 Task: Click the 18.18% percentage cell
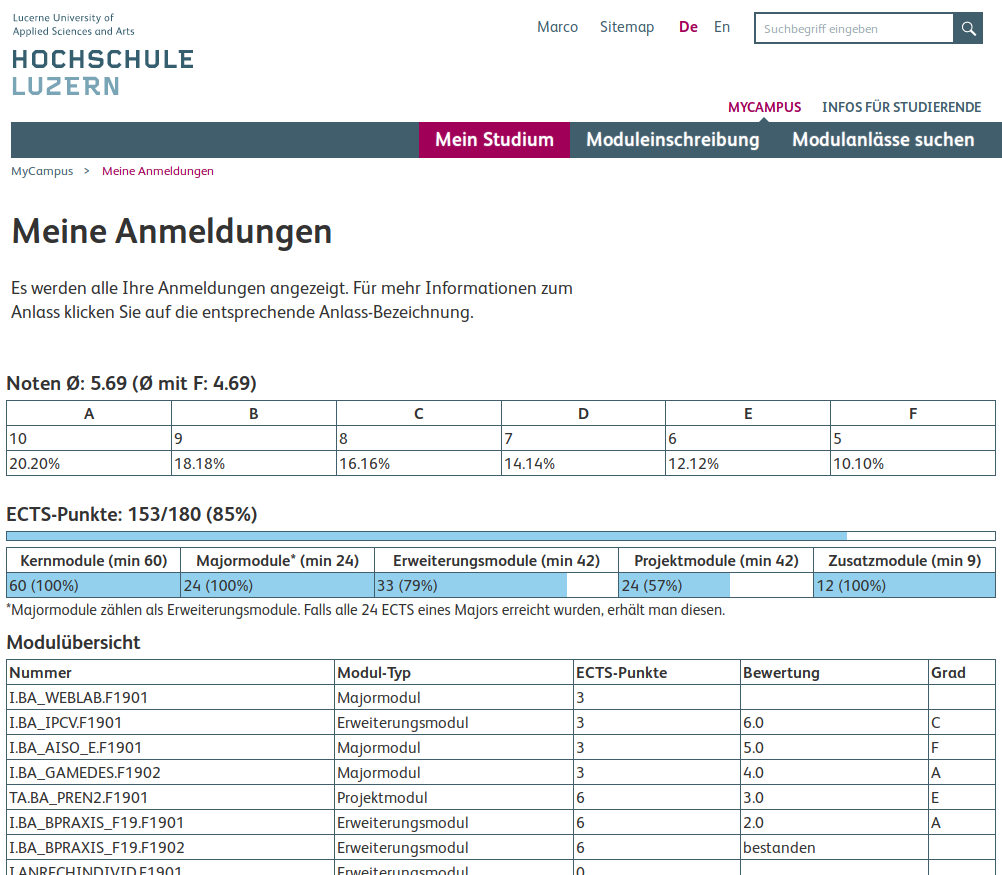[x=254, y=463]
